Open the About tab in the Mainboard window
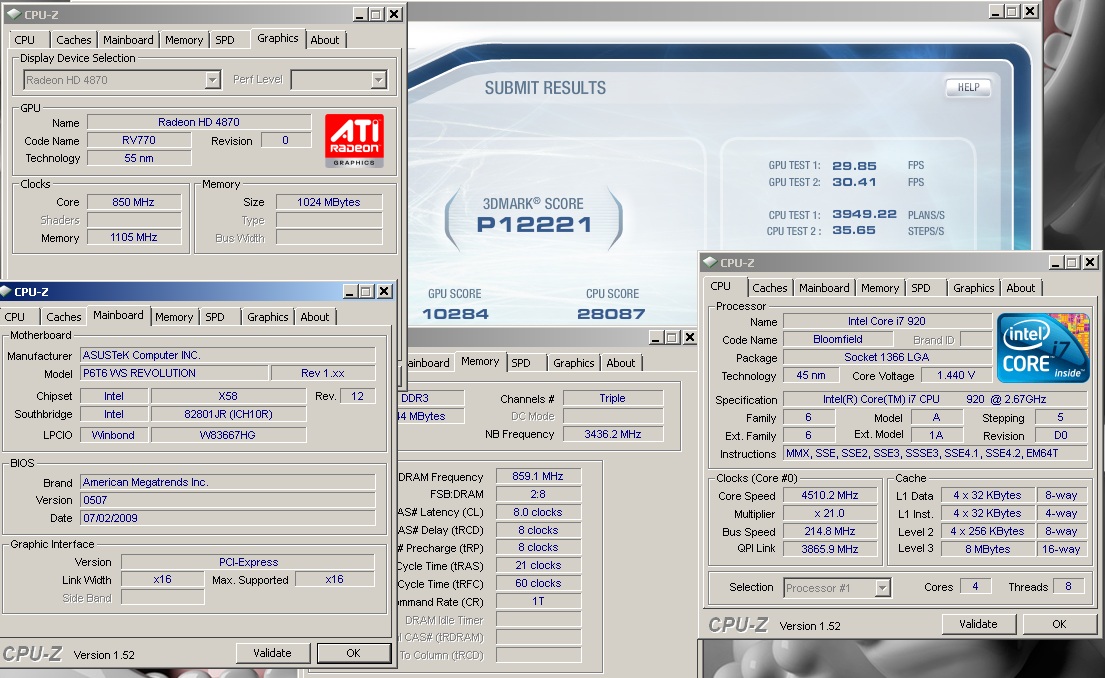The width and height of the screenshot is (1105, 678). pyautogui.click(x=315, y=317)
